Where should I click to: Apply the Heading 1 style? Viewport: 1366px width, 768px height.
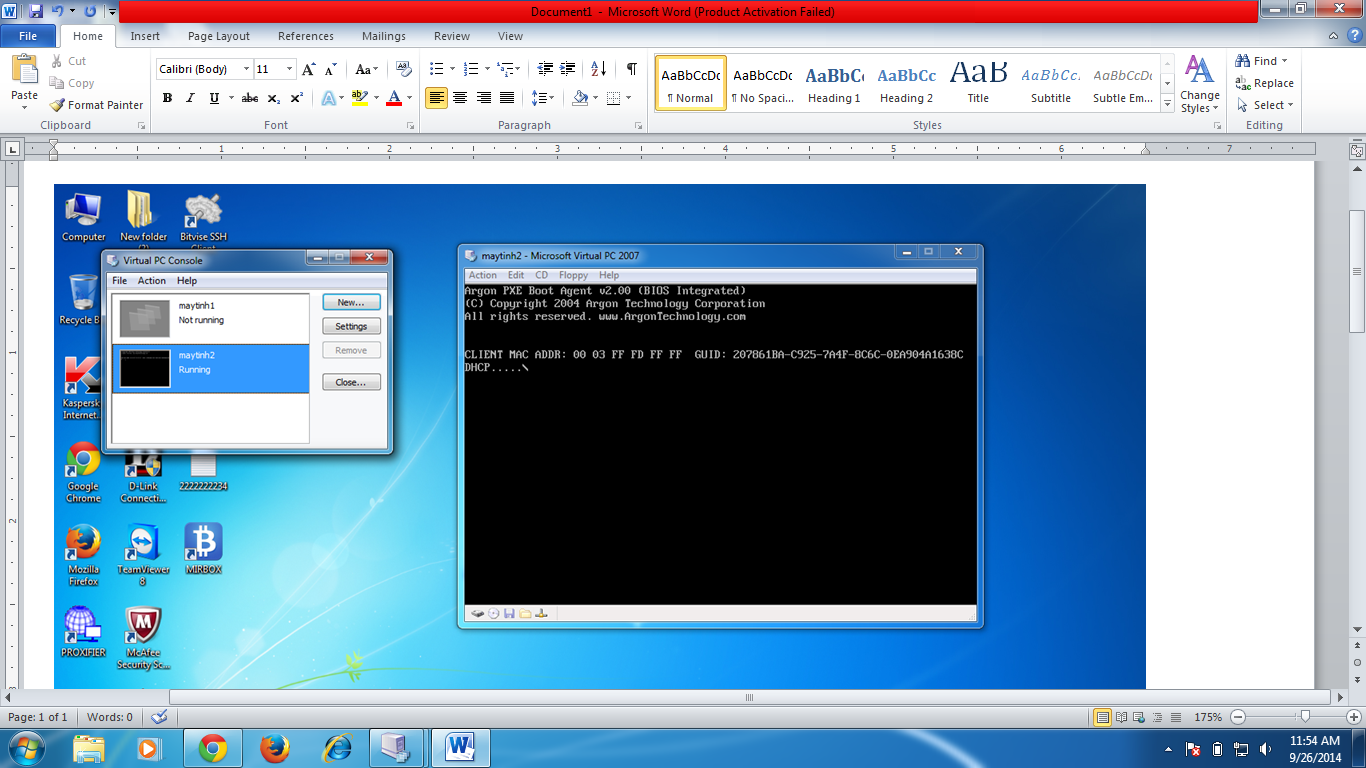[834, 84]
